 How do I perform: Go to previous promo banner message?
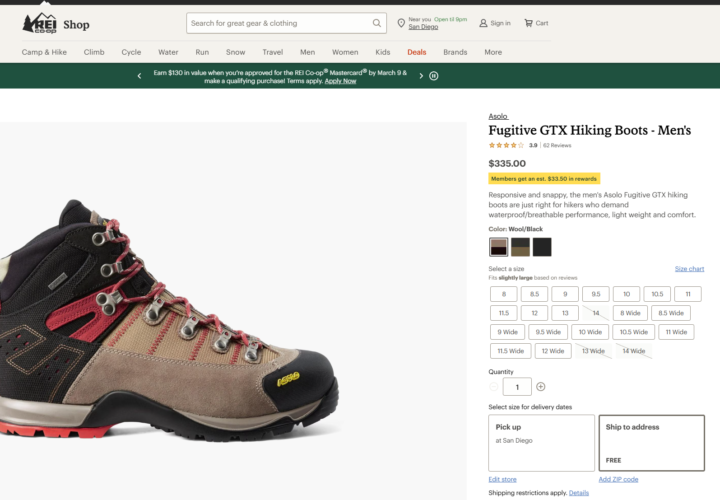pyautogui.click(x=139, y=76)
